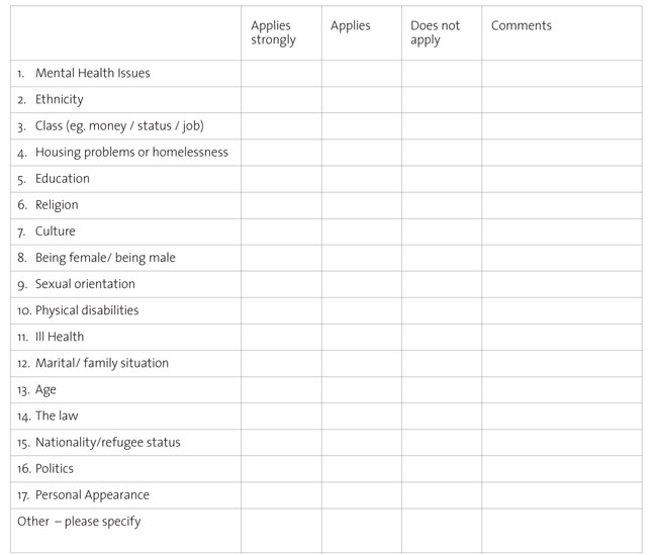Click Comments cell for Being female/ being male
This screenshot has width=657, height=555.
(561, 258)
